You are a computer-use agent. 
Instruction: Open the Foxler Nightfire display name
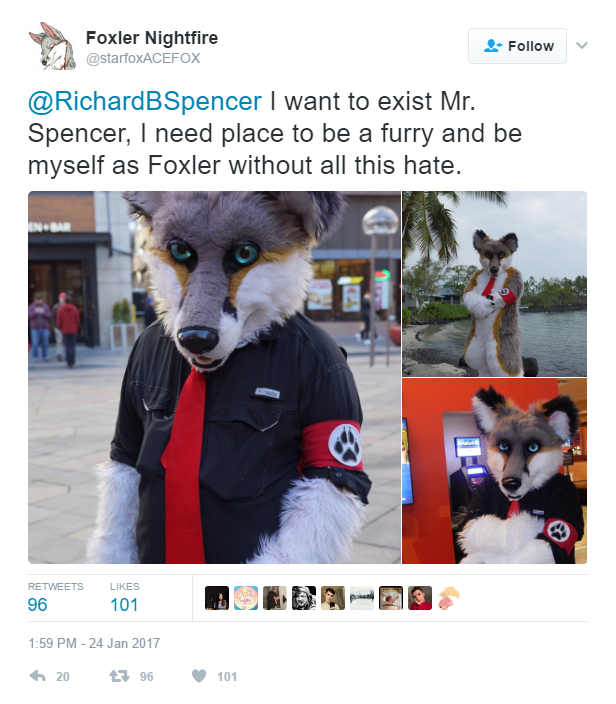coord(152,38)
